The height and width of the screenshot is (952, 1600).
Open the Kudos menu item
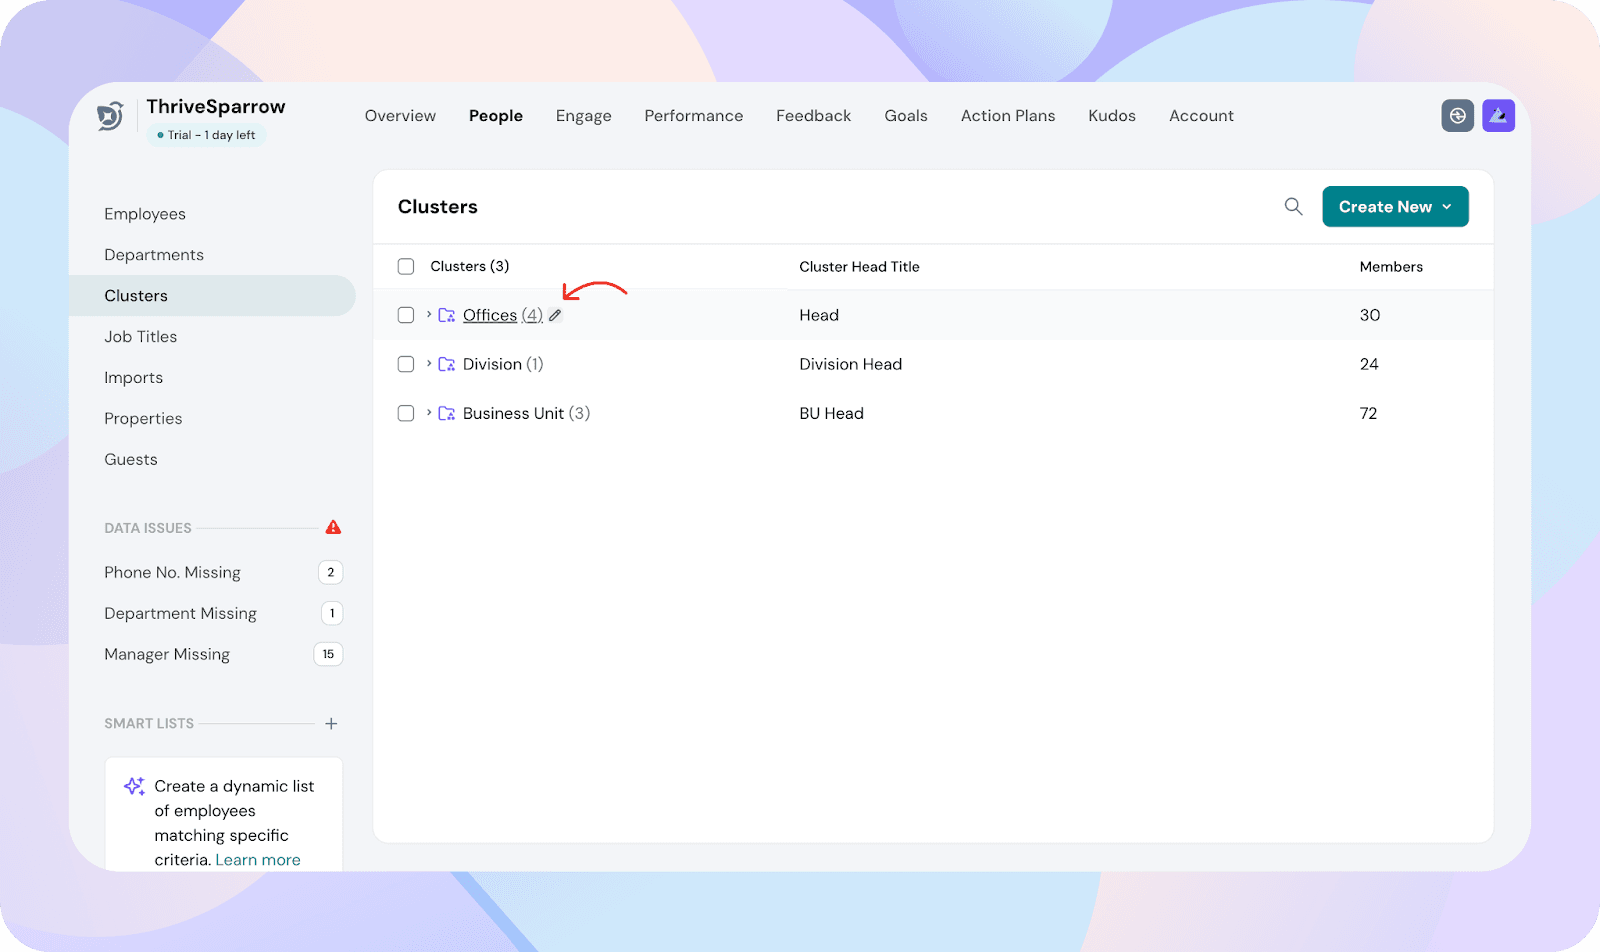tap(1111, 116)
